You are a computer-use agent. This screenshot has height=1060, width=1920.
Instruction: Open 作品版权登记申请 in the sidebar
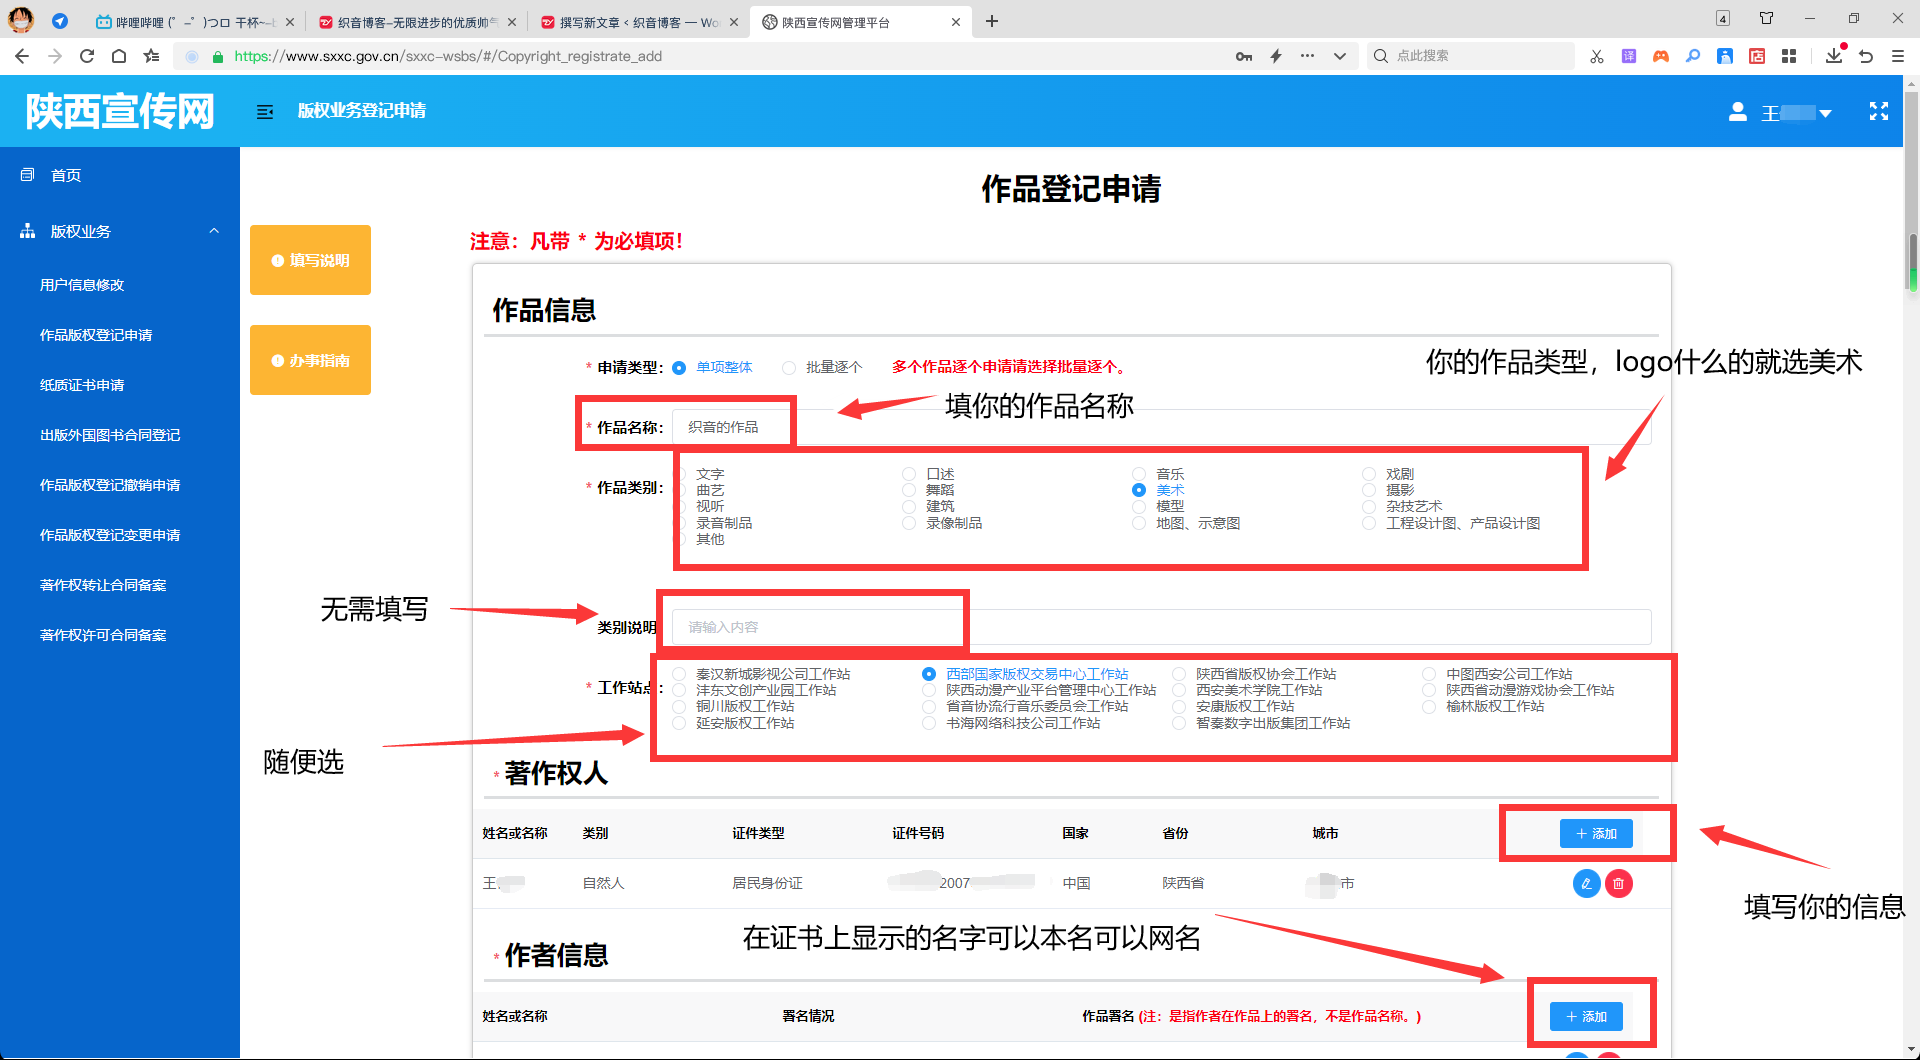(x=96, y=335)
